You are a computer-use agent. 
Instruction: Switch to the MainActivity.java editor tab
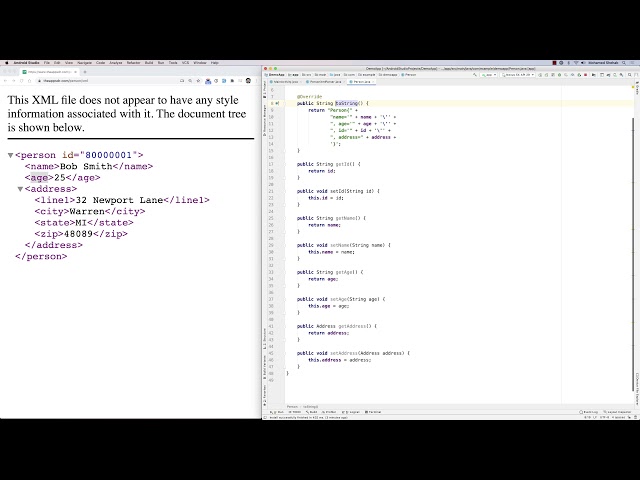pos(286,82)
